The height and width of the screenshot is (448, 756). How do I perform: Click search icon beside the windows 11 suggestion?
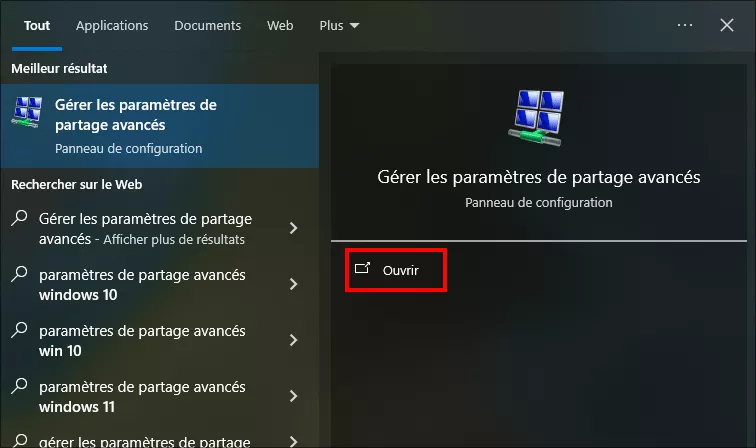(x=19, y=386)
